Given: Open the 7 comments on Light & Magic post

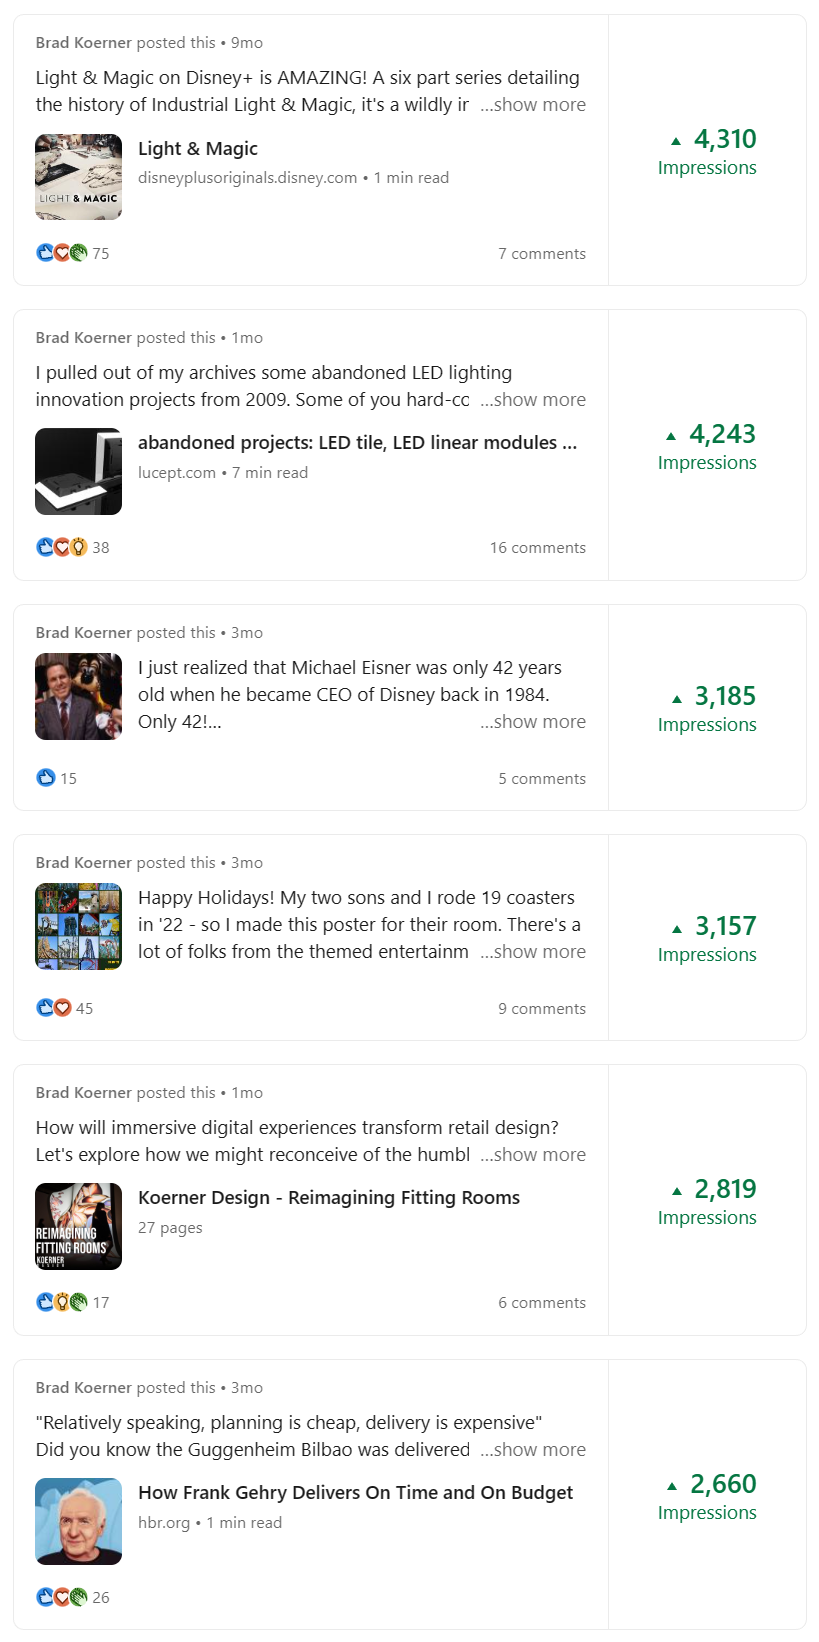Looking at the screenshot, I should click(x=542, y=254).
